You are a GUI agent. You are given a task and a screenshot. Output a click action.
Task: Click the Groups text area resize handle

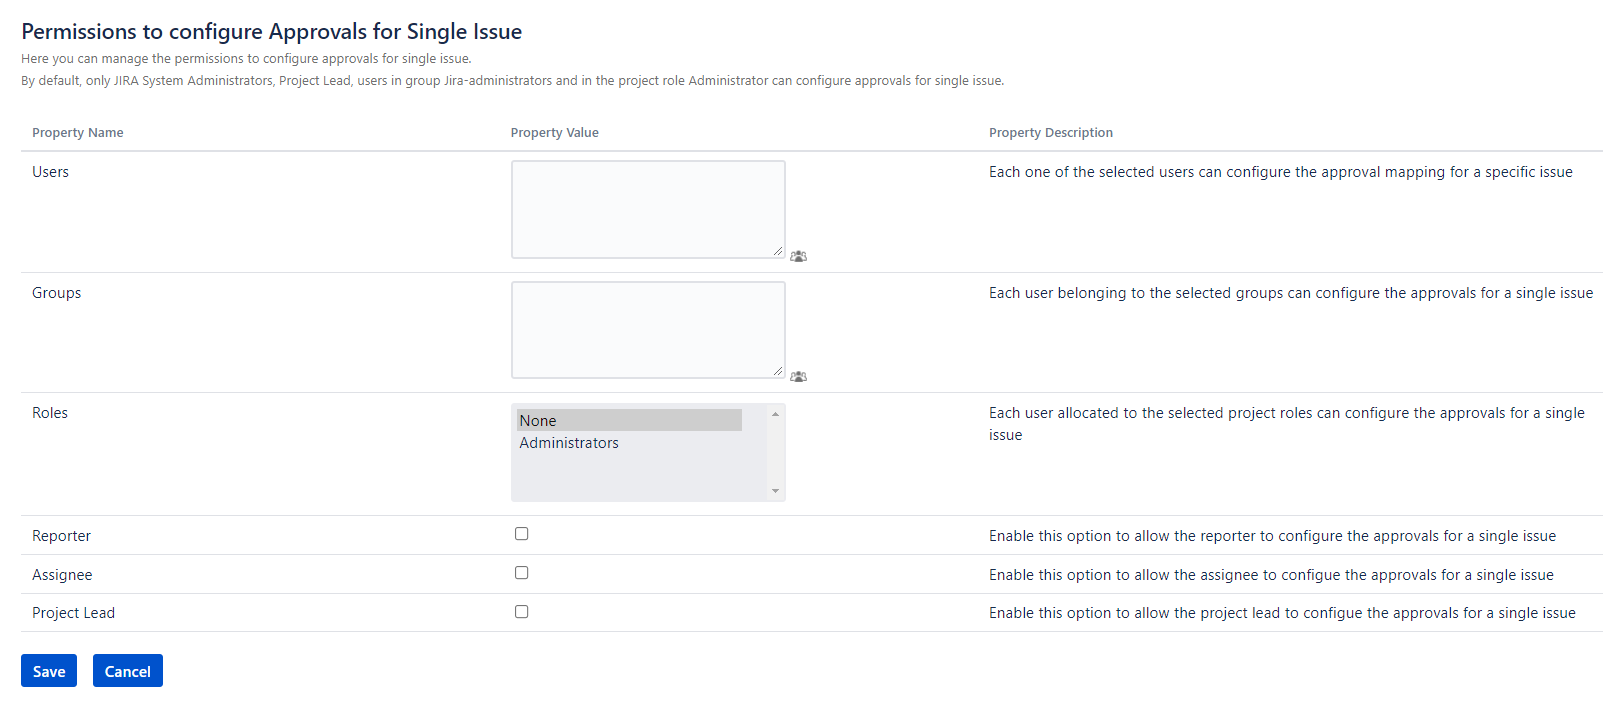(778, 371)
